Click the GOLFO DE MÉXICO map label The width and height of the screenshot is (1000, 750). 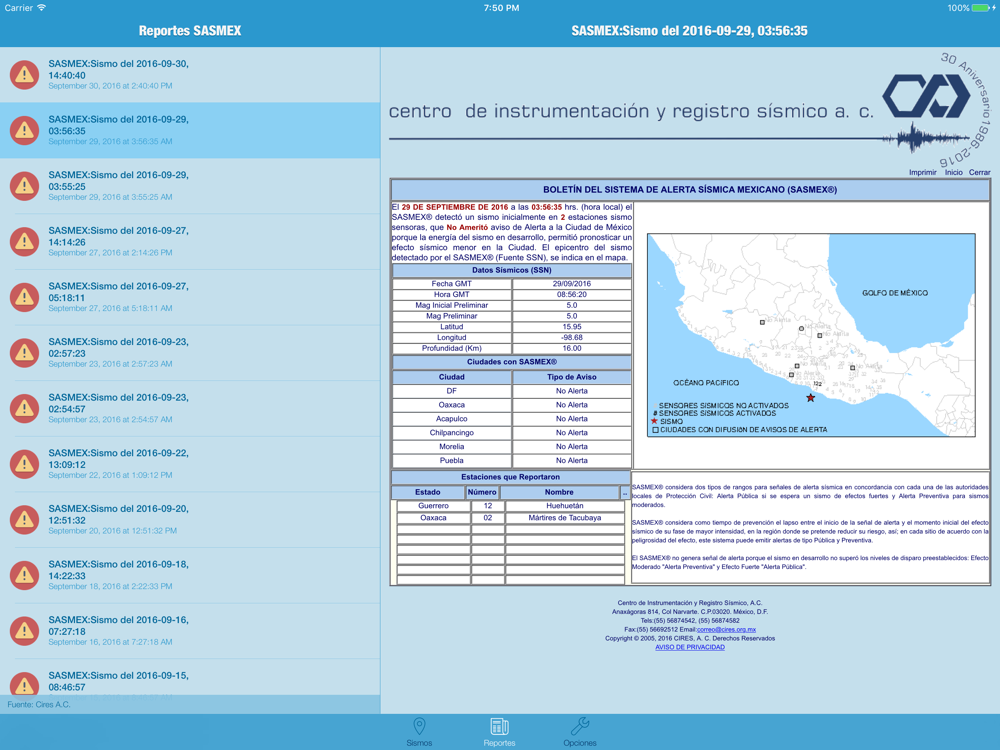tap(895, 293)
